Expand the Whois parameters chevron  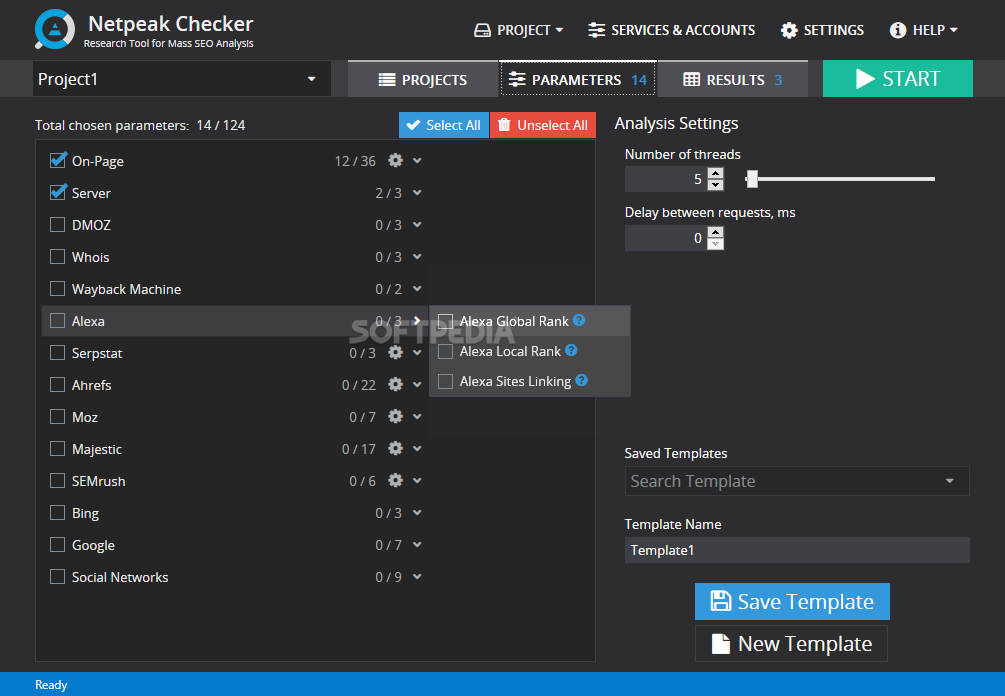pyautogui.click(x=417, y=257)
